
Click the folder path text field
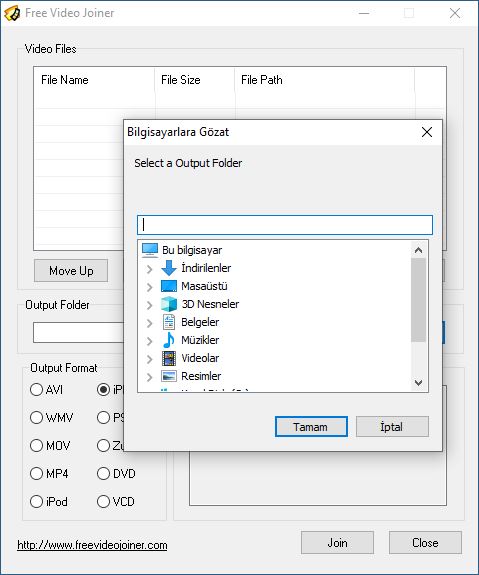[285, 225]
